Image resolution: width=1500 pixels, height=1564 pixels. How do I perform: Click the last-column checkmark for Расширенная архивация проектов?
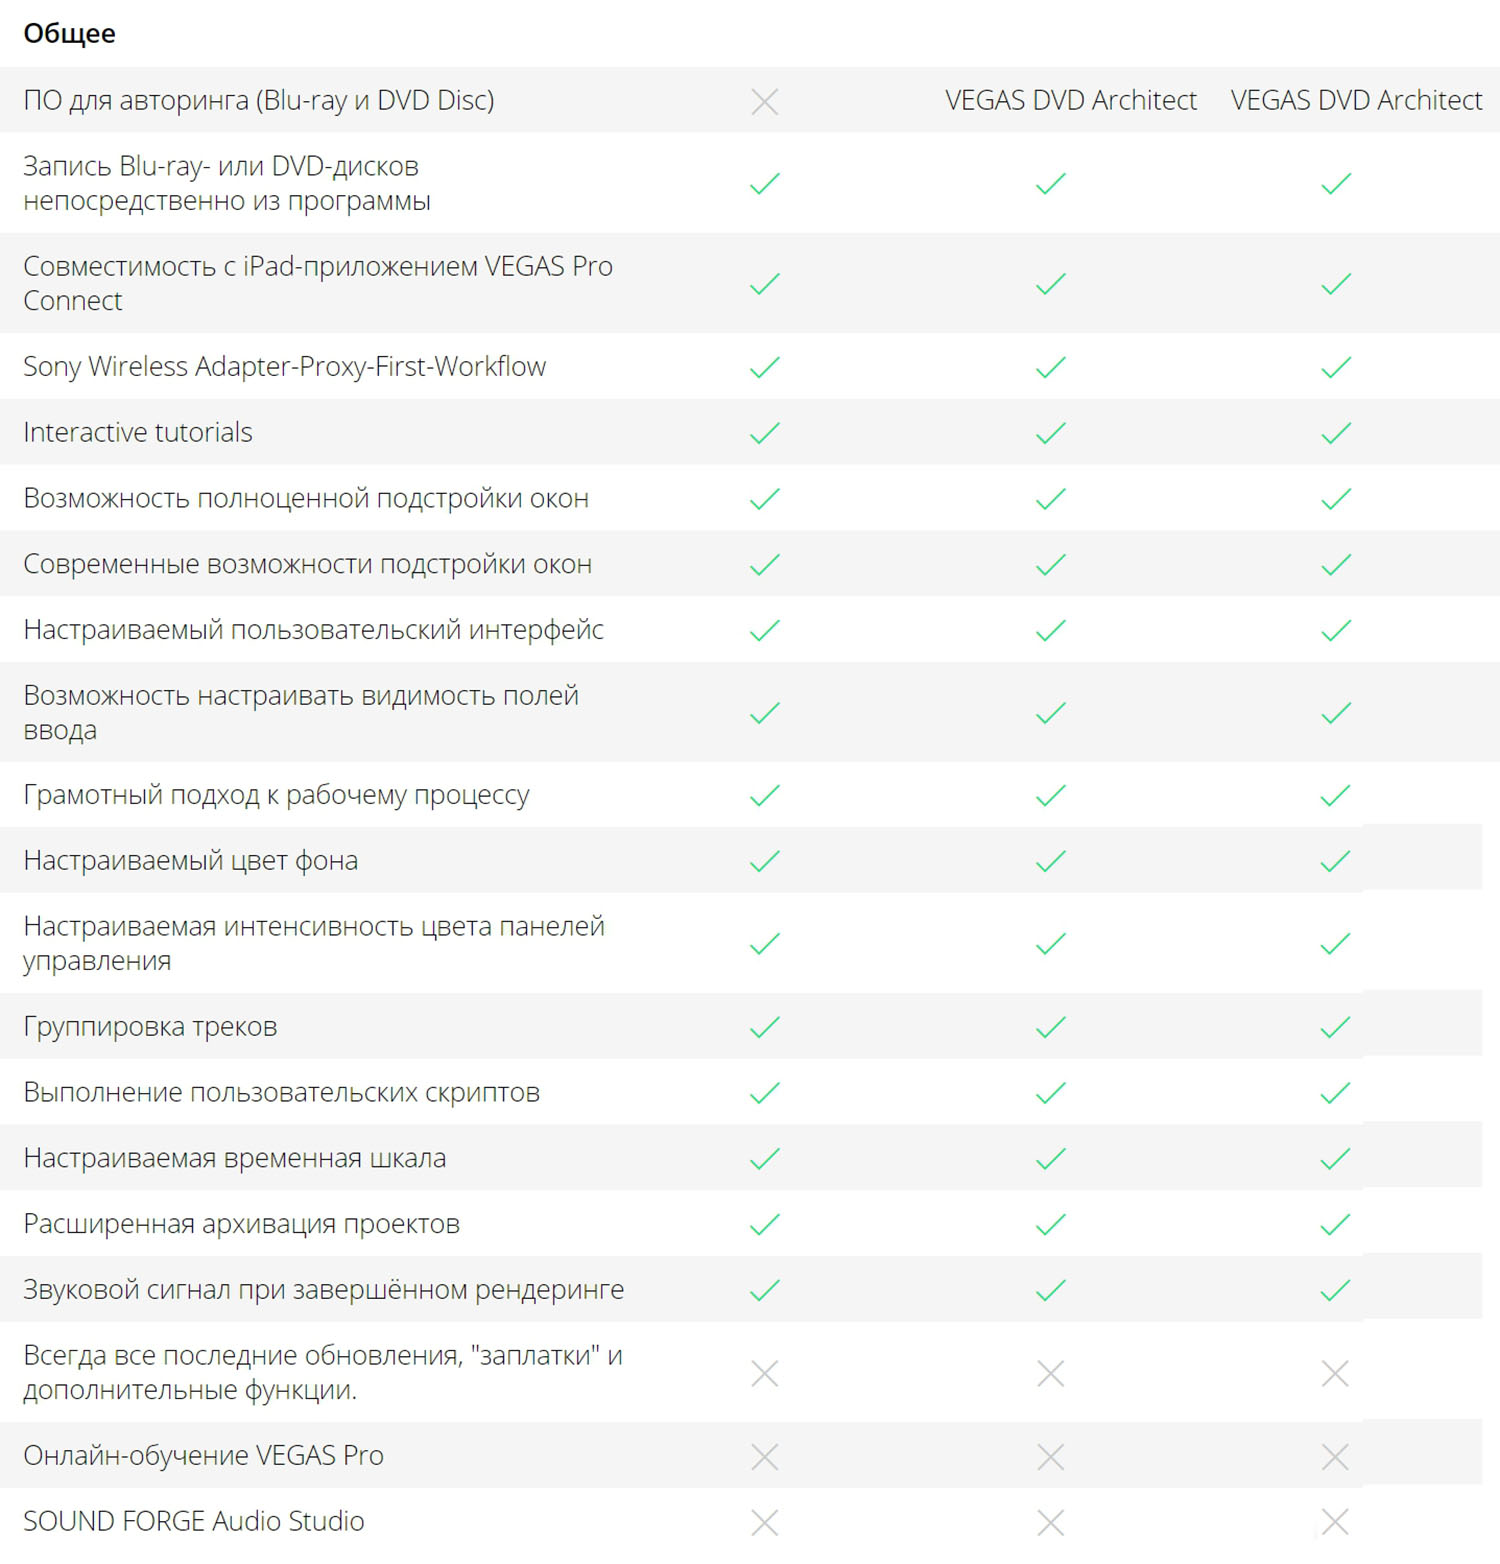[1336, 1224]
